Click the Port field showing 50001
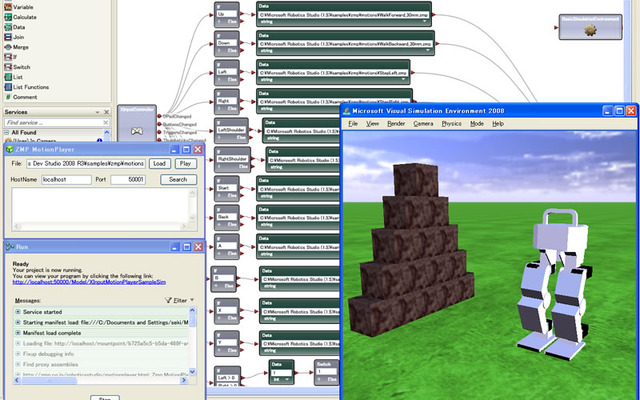The image size is (640, 400). click(128, 180)
